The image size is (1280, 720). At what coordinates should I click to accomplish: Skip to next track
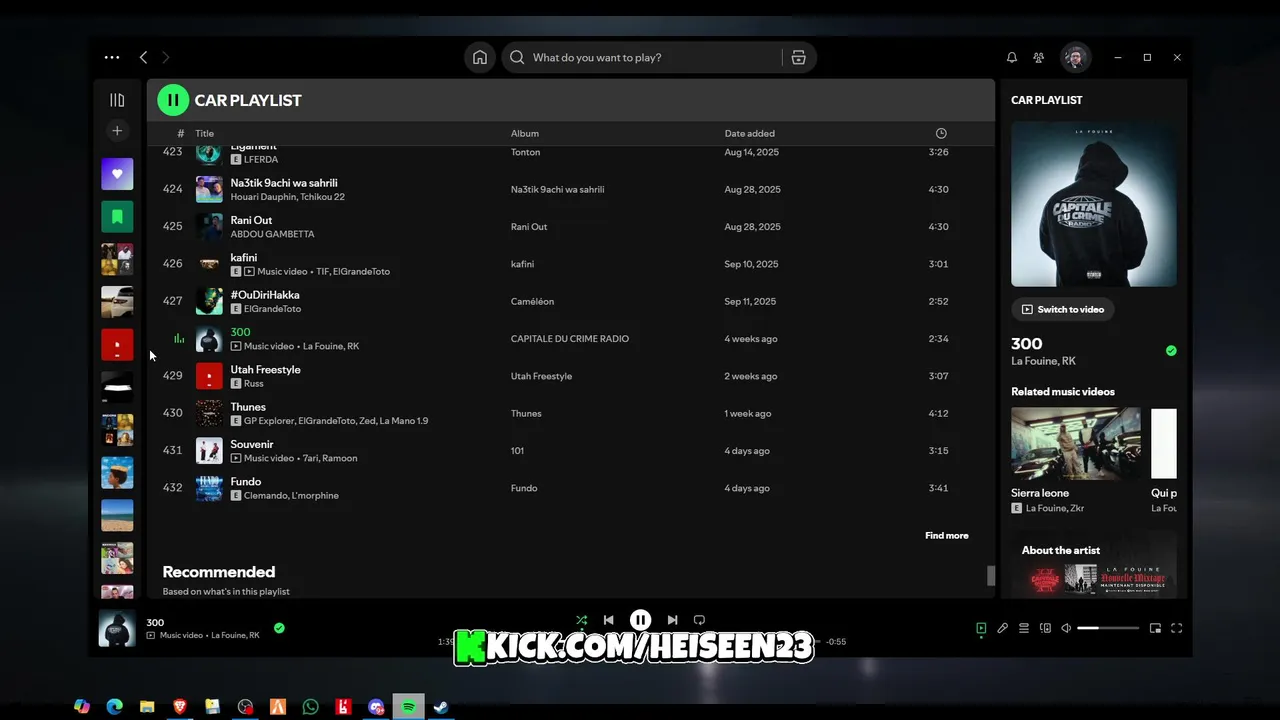(x=672, y=620)
